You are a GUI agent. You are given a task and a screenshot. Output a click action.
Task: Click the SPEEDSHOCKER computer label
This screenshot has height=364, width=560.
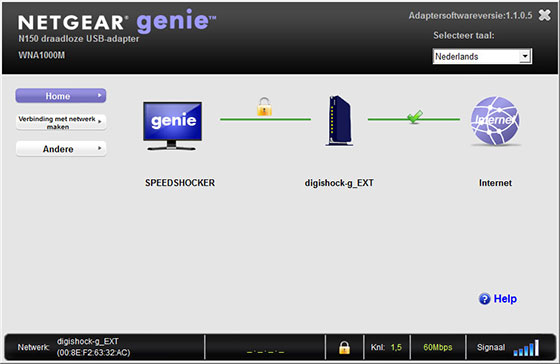click(180, 183)
